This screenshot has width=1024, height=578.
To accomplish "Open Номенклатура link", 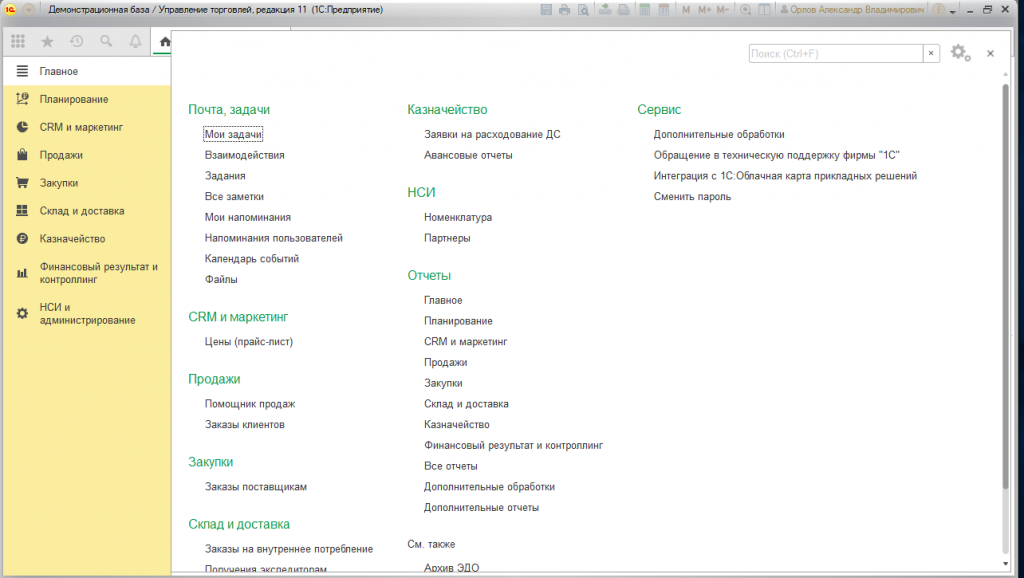I will [458, 217].
